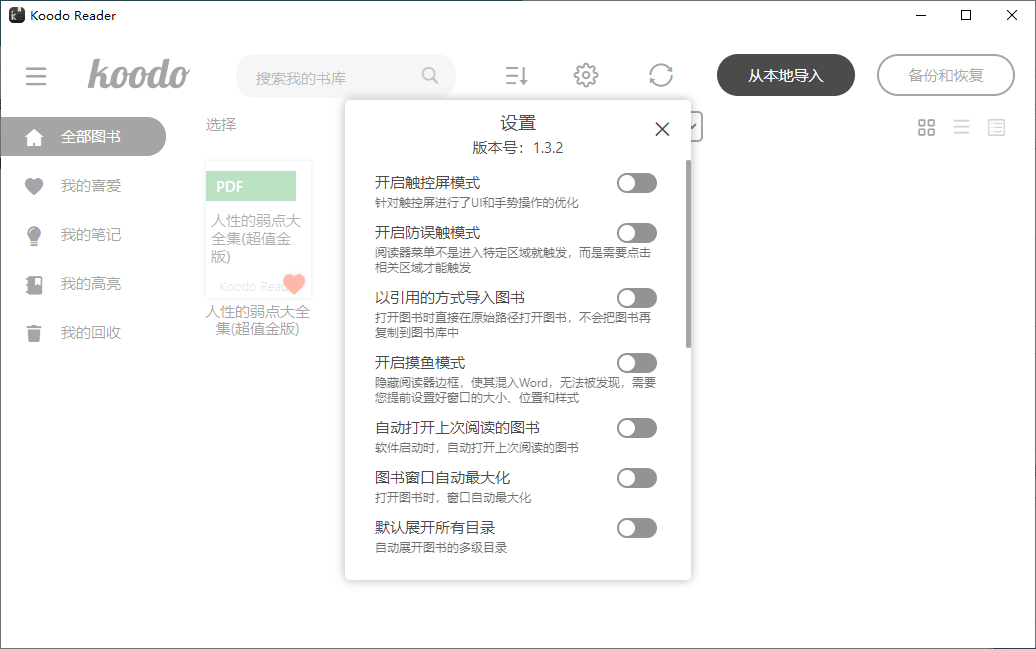Image resolution: width=1036 pixels, height=649 pixels.
Task: Open 我的高亮 in the sidebar
Action: coord(90,283)
